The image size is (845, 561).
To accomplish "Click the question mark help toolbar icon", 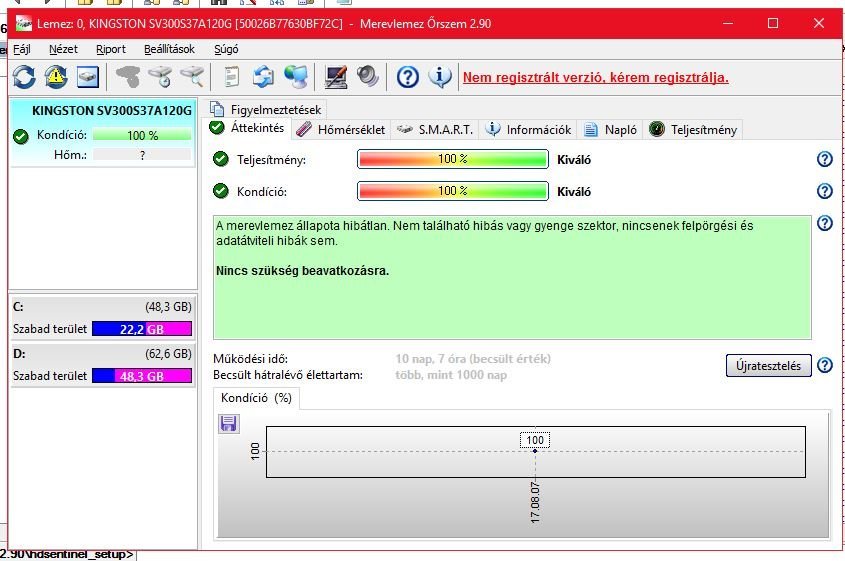I will 408,77.
